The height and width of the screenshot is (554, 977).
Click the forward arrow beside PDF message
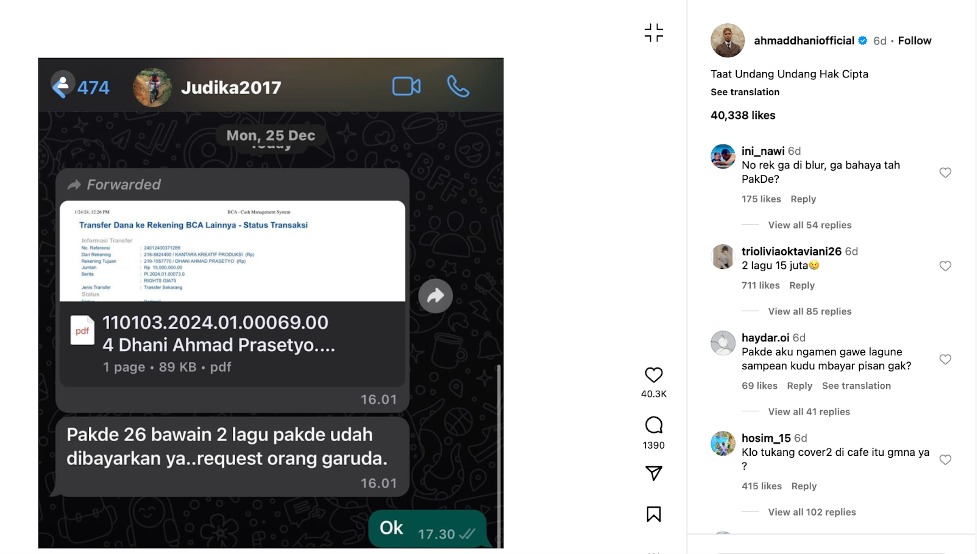(x=436, y=296)
